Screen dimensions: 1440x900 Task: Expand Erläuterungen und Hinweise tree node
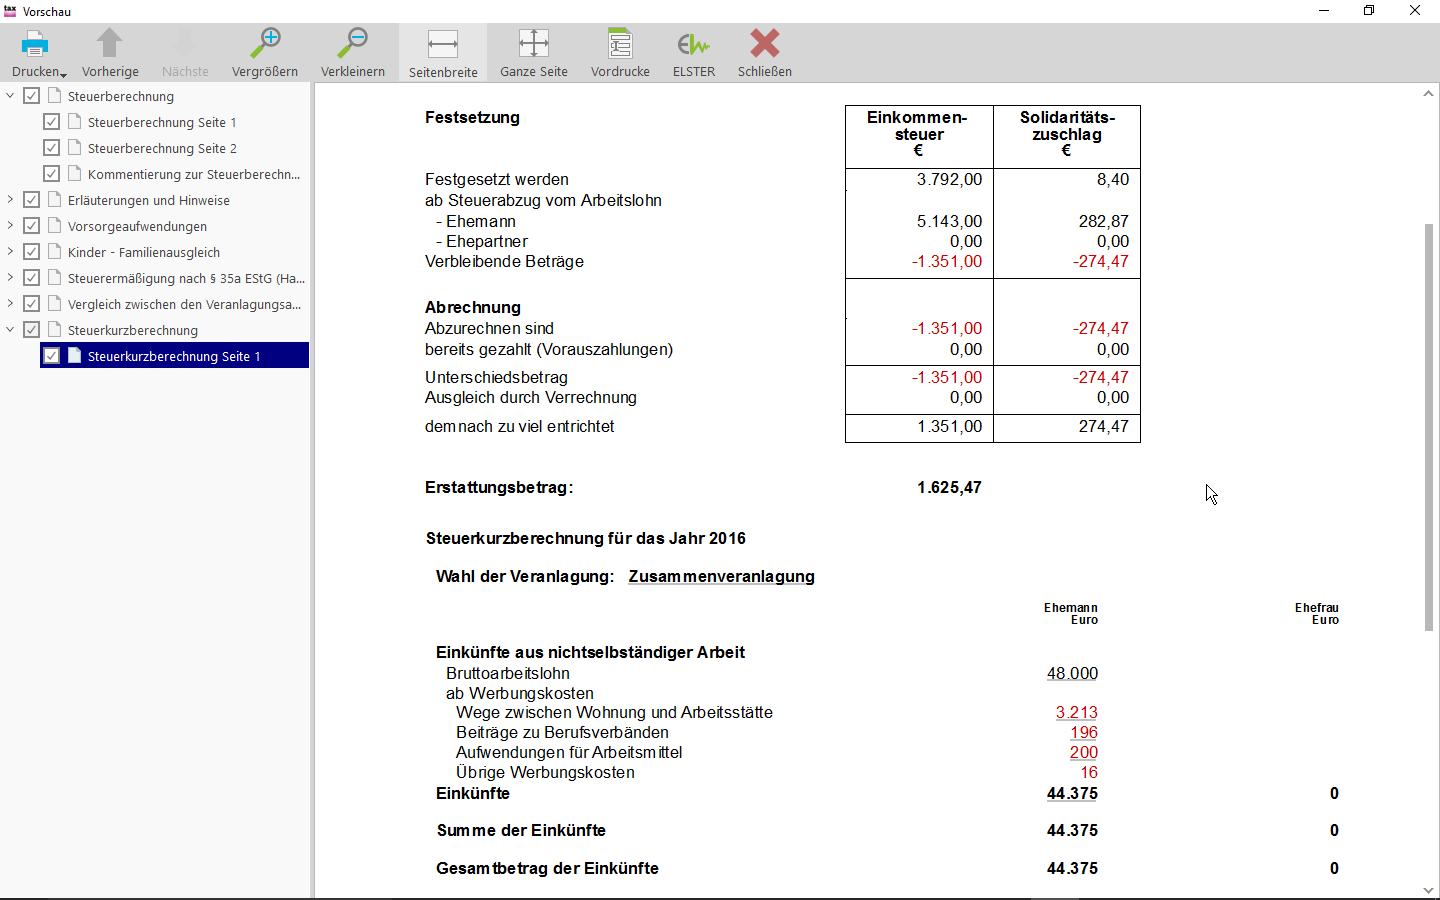point(10,200)
